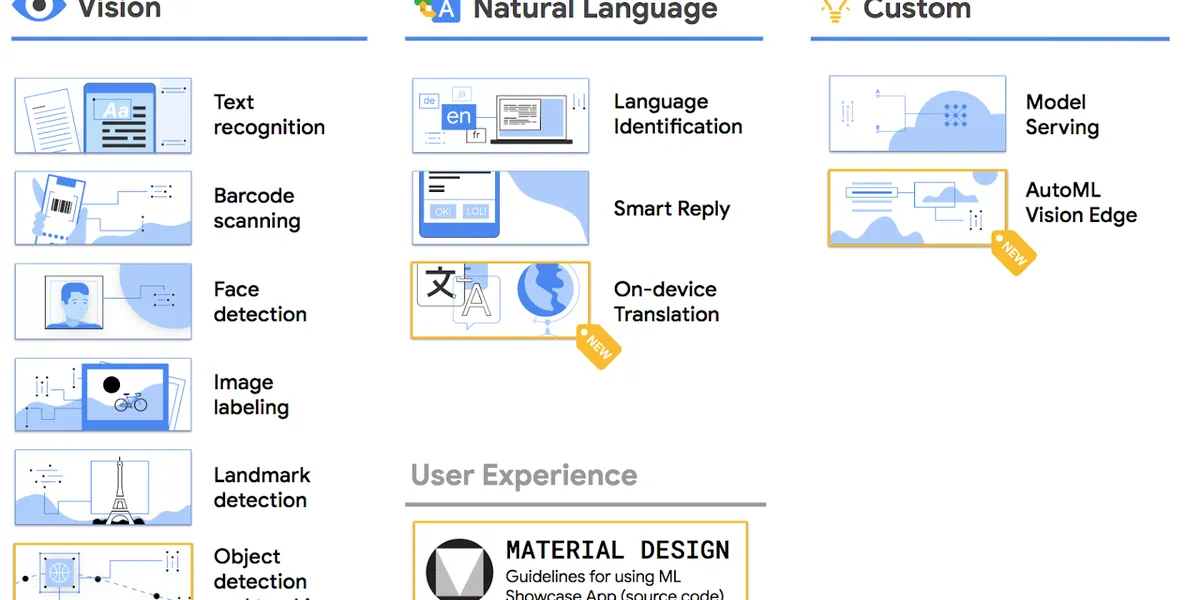Click the "Language Identification" label
The width and height of the screenshot is (1200, 600).
[678, 114]
